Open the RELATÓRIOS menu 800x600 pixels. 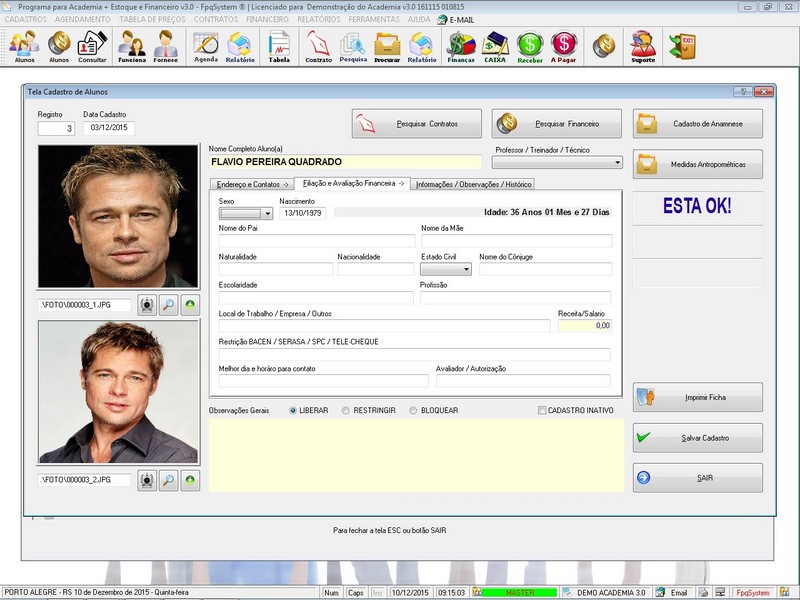click(319, 19)
